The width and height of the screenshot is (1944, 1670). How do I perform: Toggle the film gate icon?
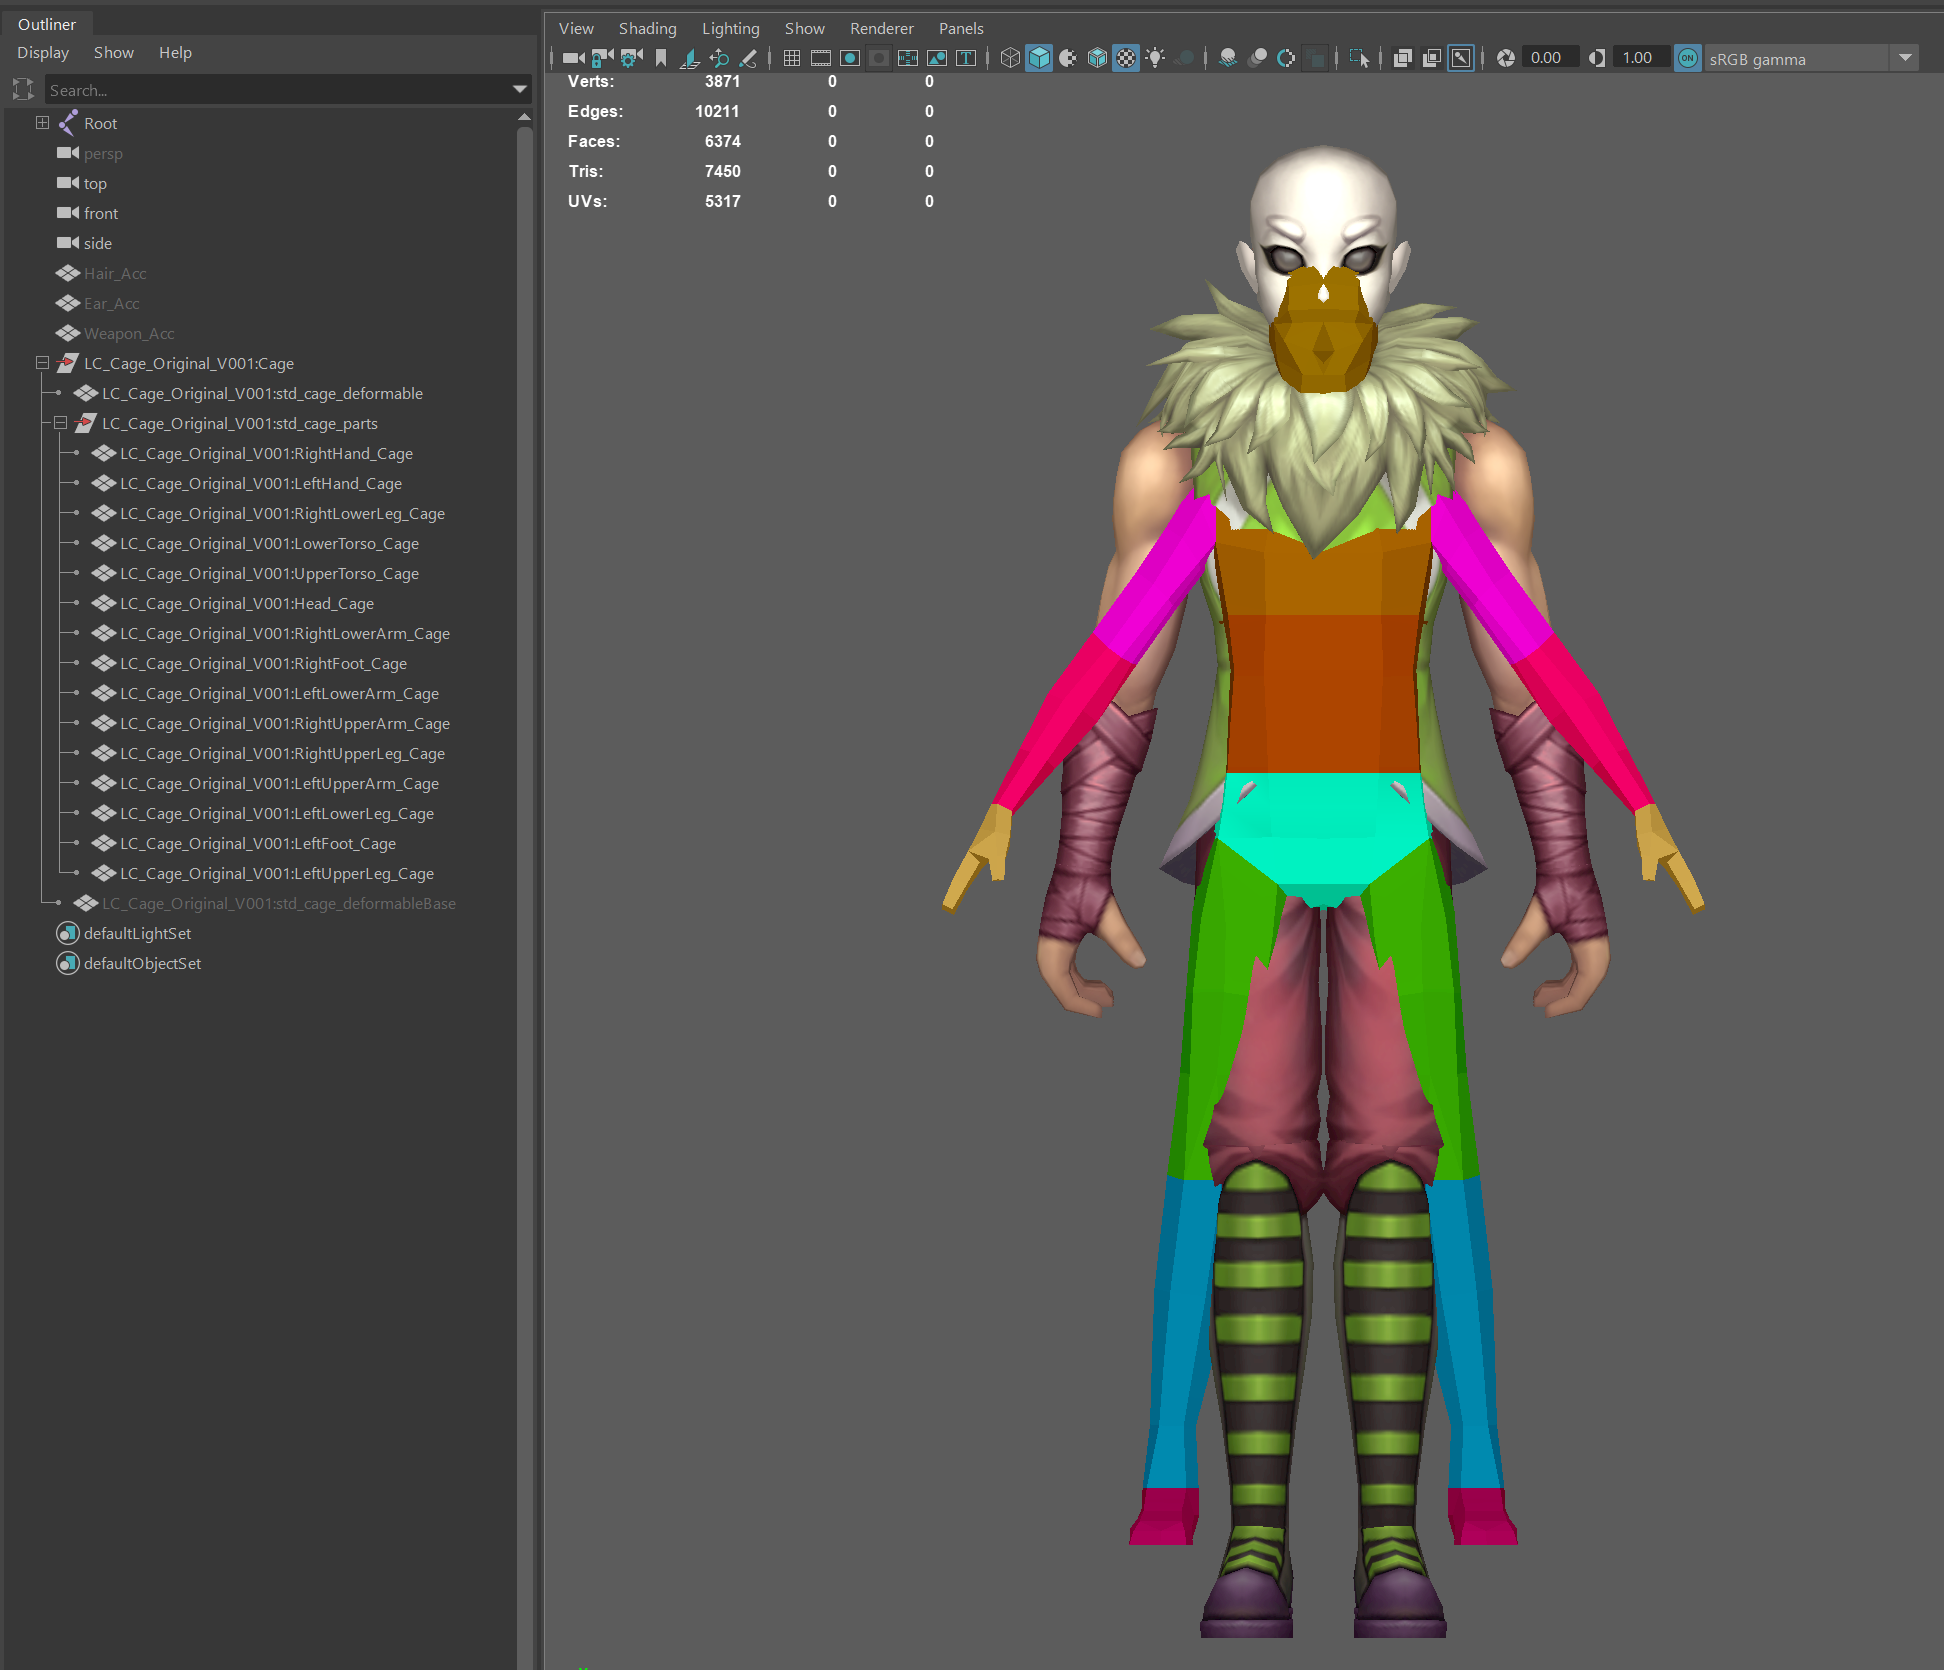coord(821,58)
